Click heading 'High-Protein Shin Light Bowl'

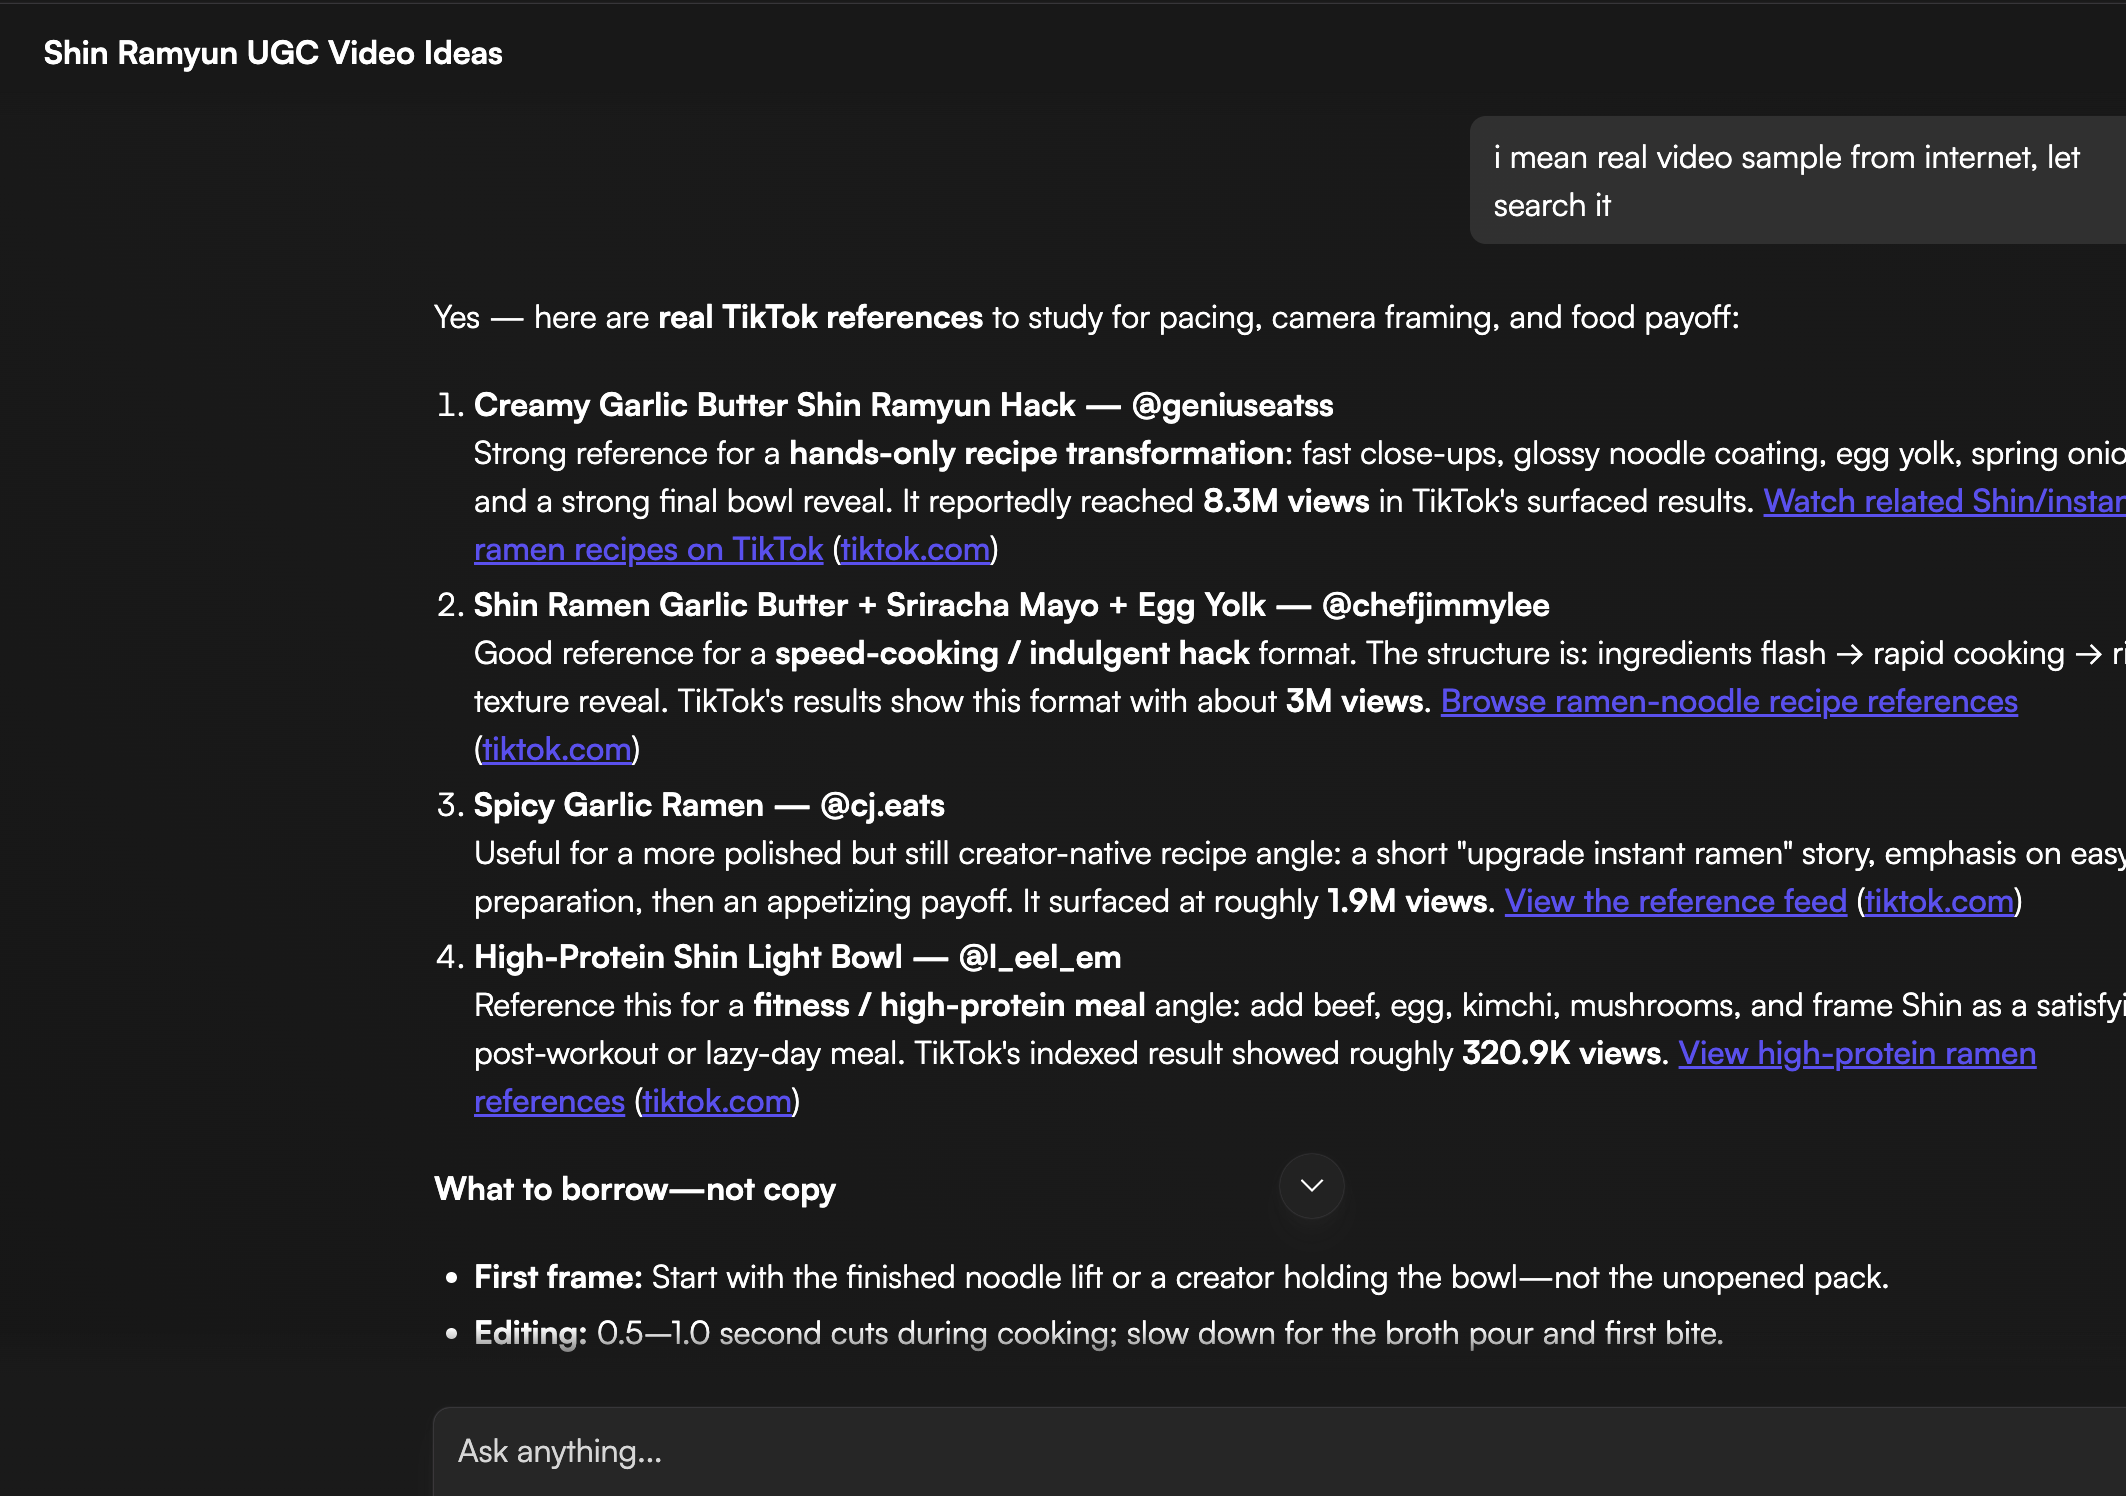pyautogui.click(x=688, y=957)
